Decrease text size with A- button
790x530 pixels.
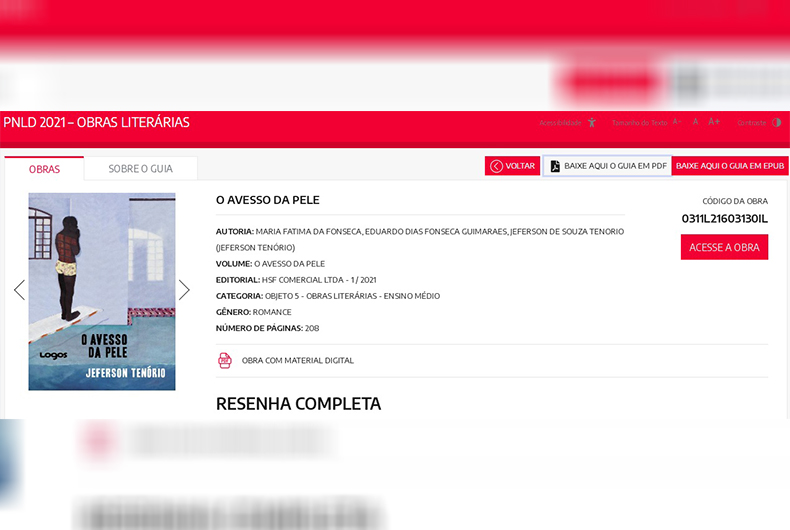(x=676, y=122)
